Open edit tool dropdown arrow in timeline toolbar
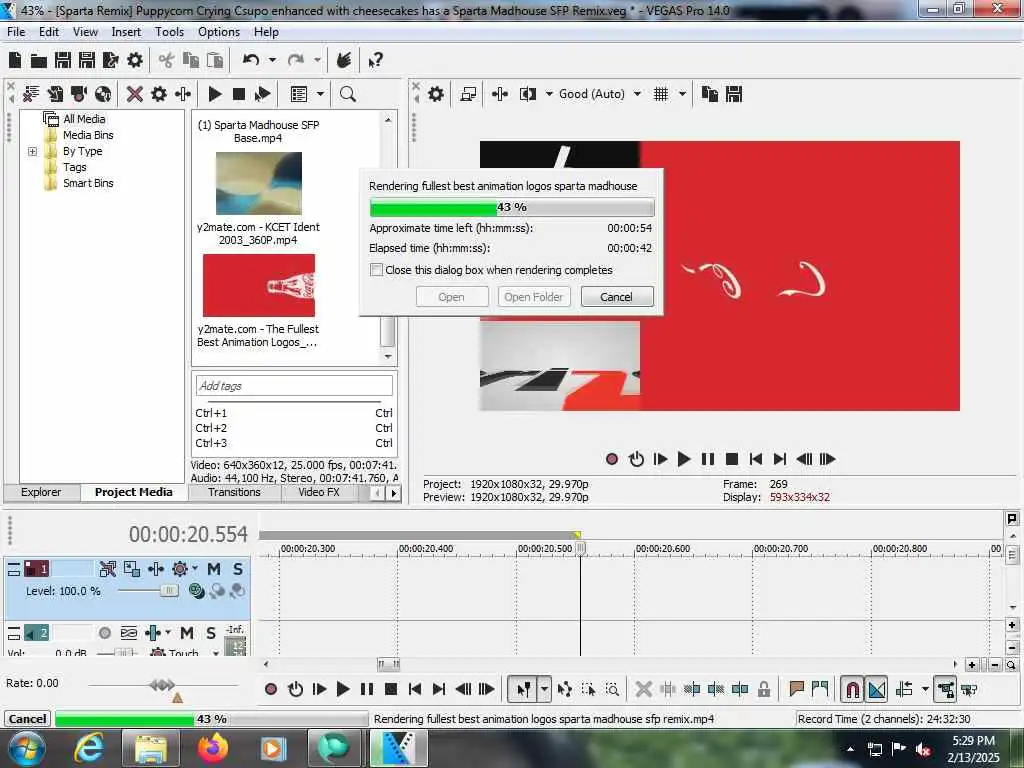1024x768 pixels. [x=544, y=689]
